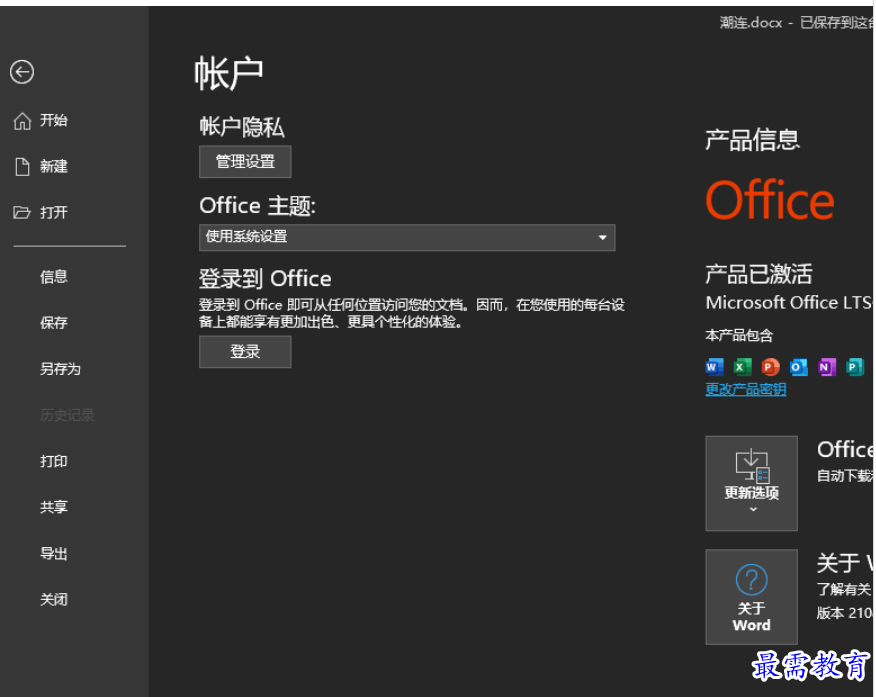Click the 管理设置 button
Viewport: 876px width, 697px height.
[x=245, y=161]
